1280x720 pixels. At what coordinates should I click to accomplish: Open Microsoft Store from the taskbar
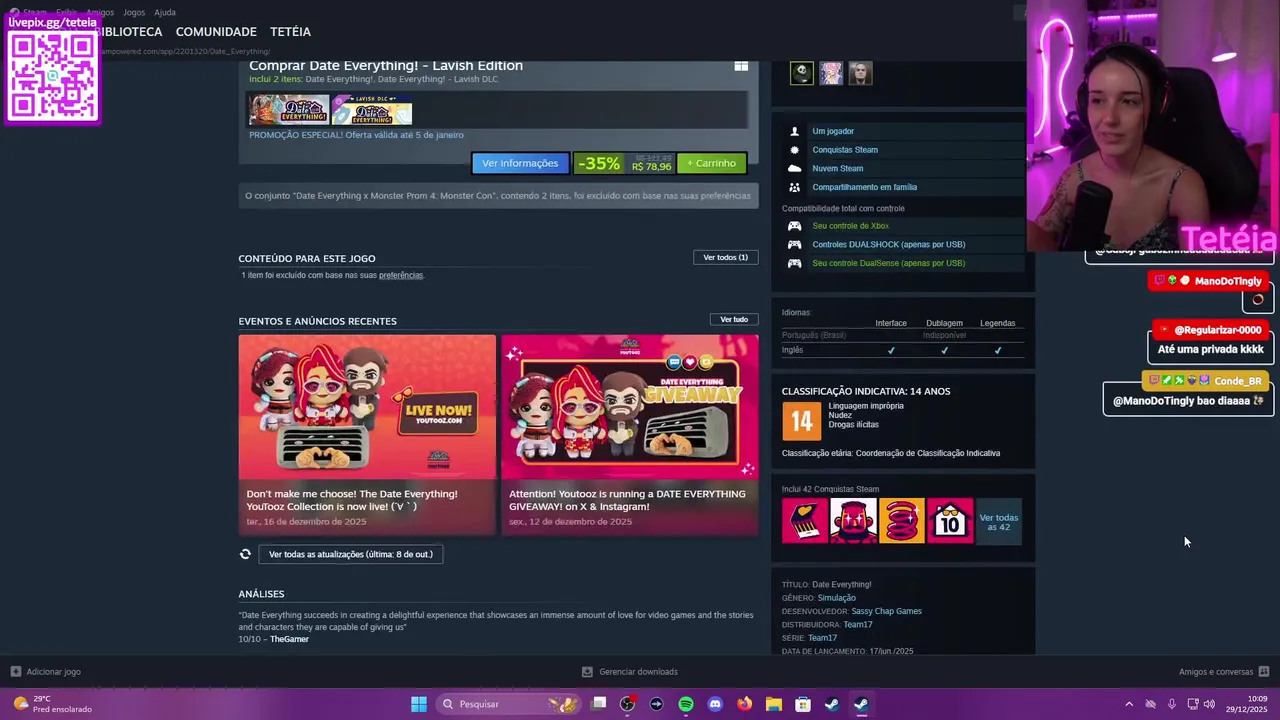point(802,704)
